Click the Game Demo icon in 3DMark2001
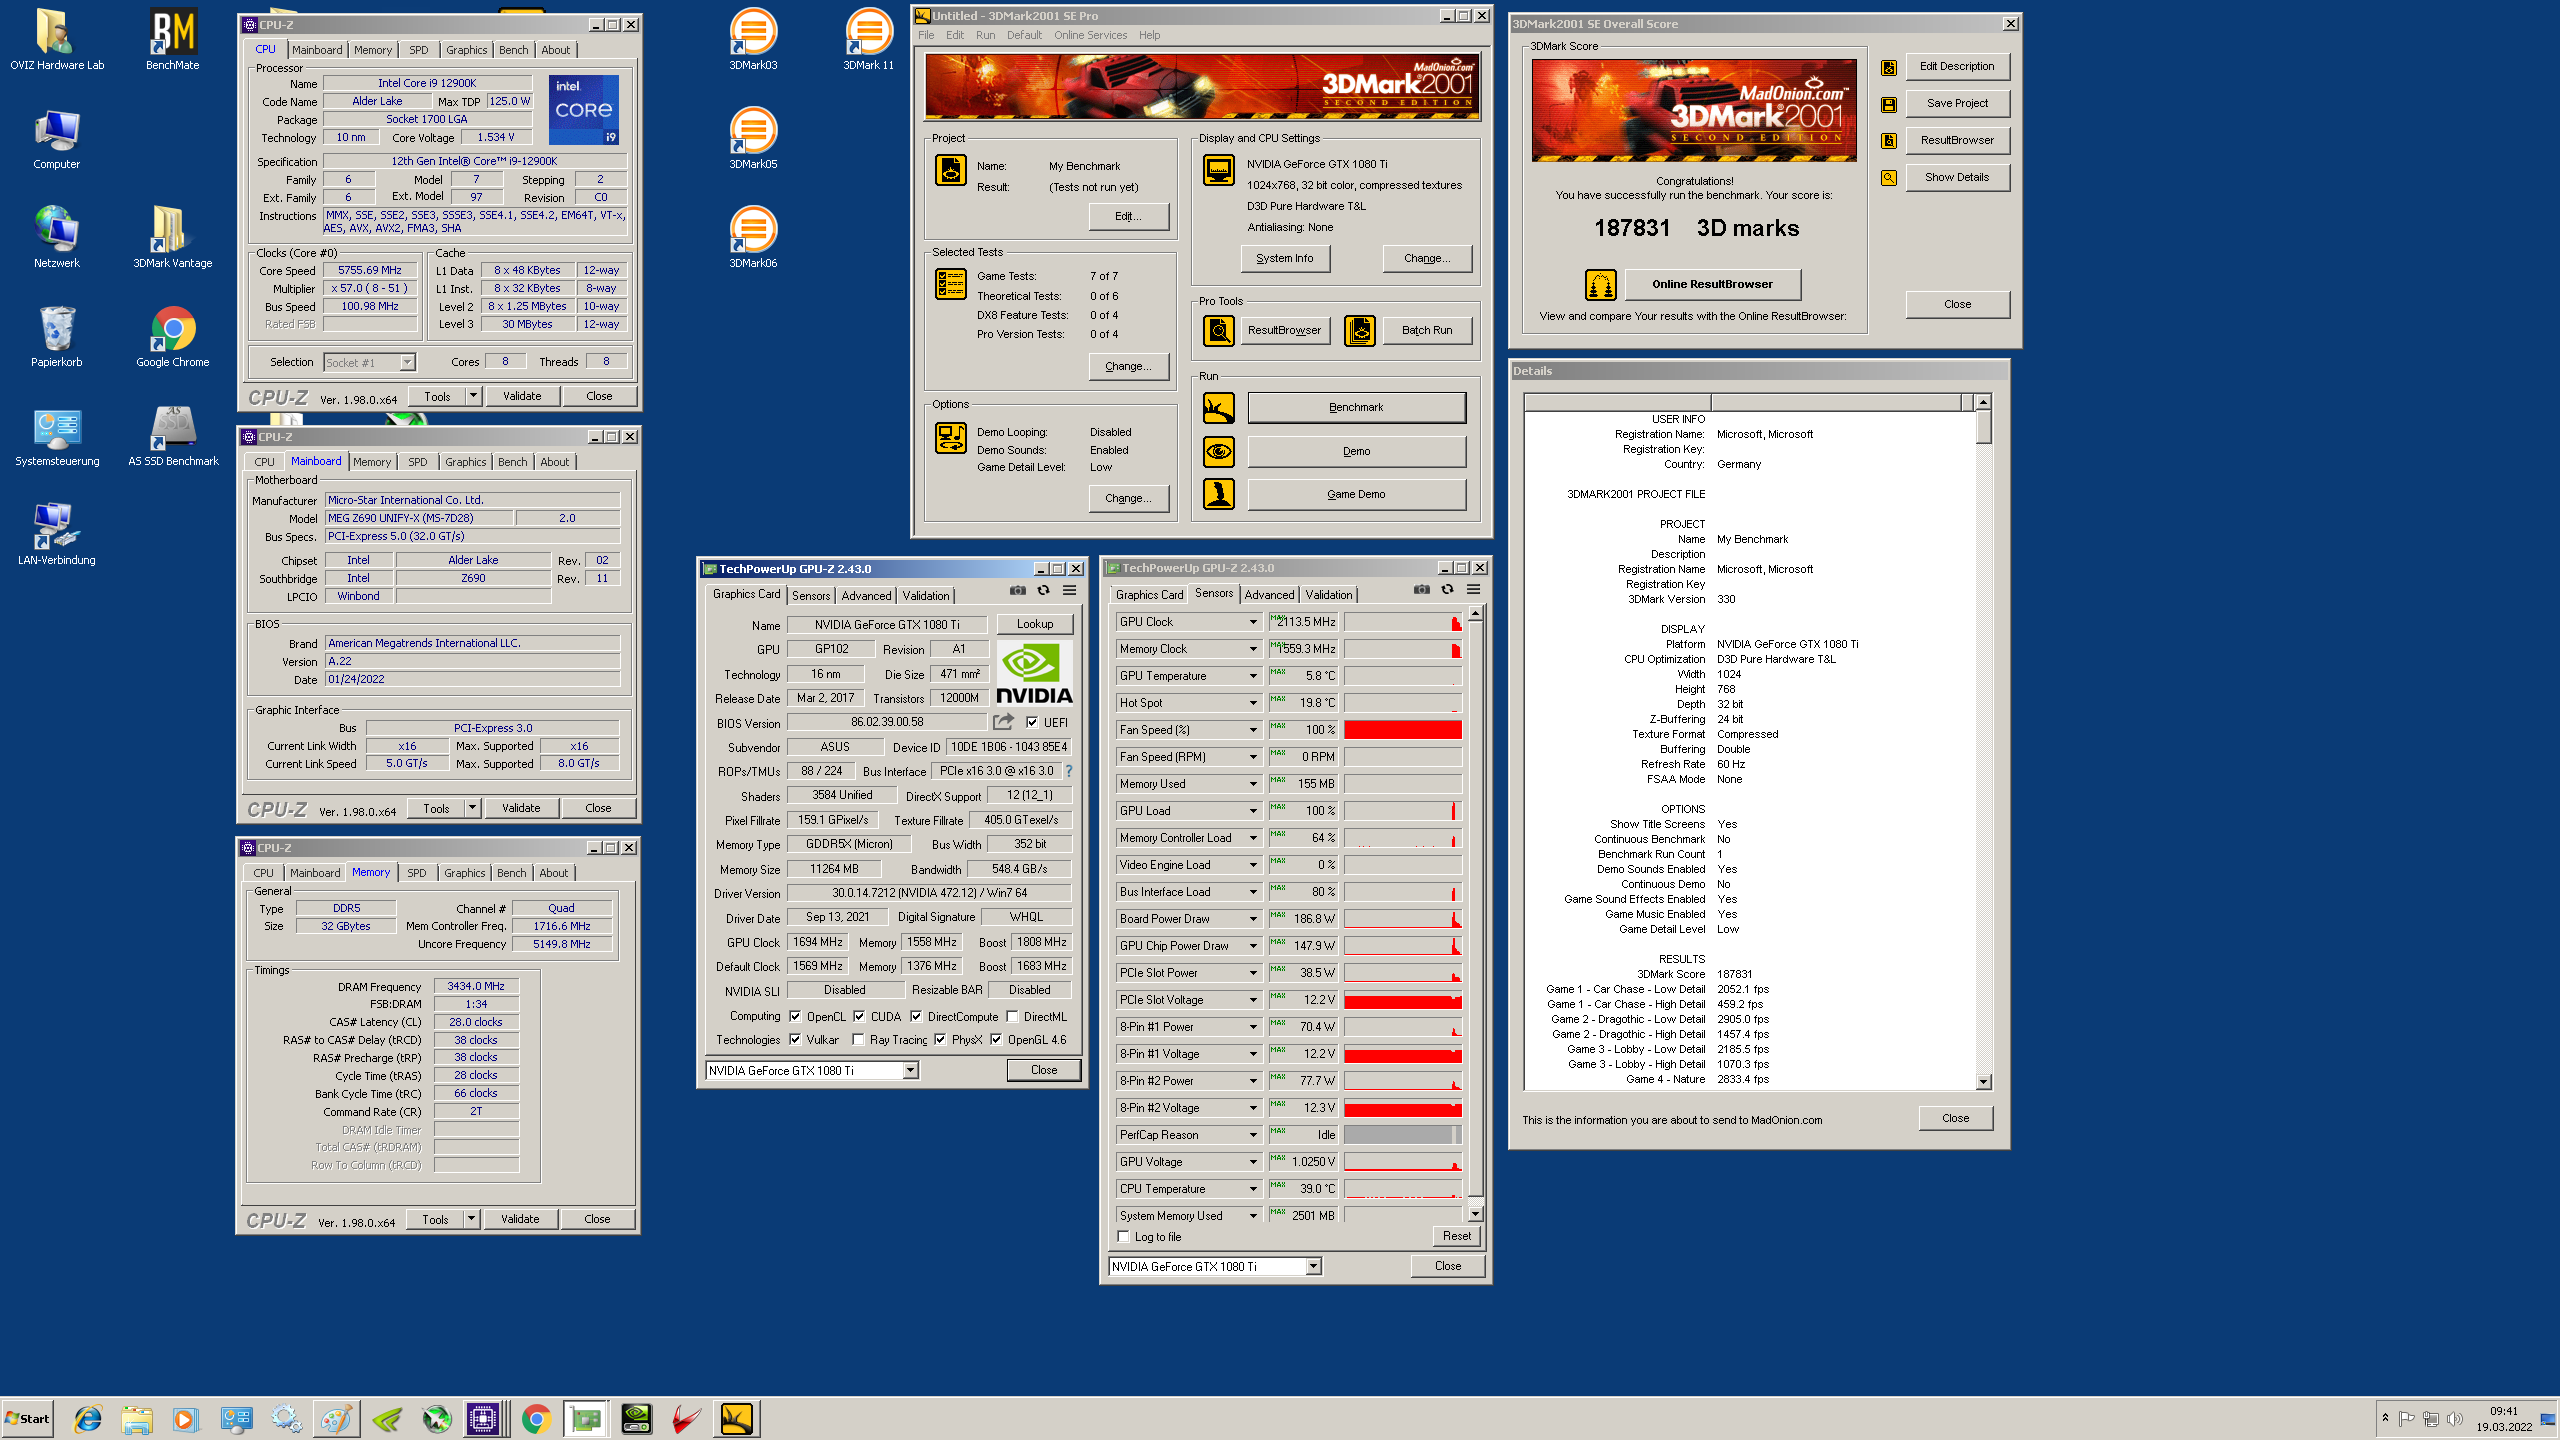The width and height of the screenshot is (2560, 1440). (x=1218, y=494)
